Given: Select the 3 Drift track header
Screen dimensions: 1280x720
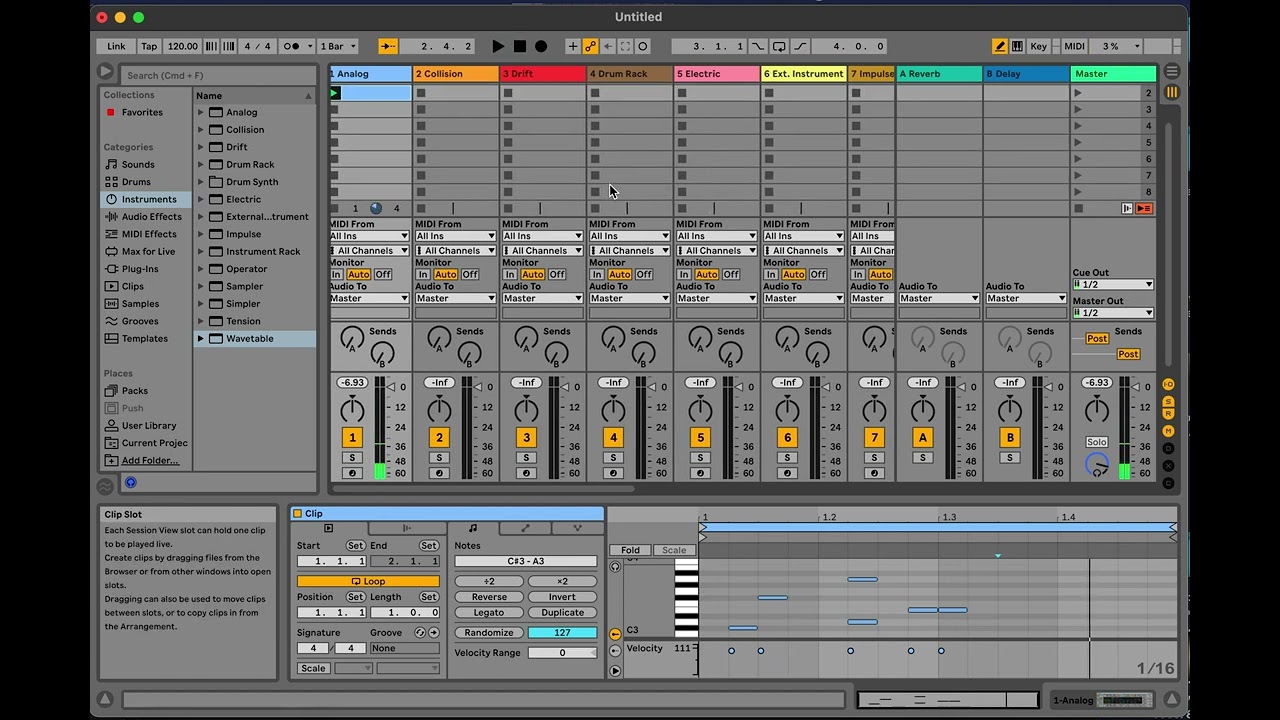Looking at the screenshot, I should point(543,73).
